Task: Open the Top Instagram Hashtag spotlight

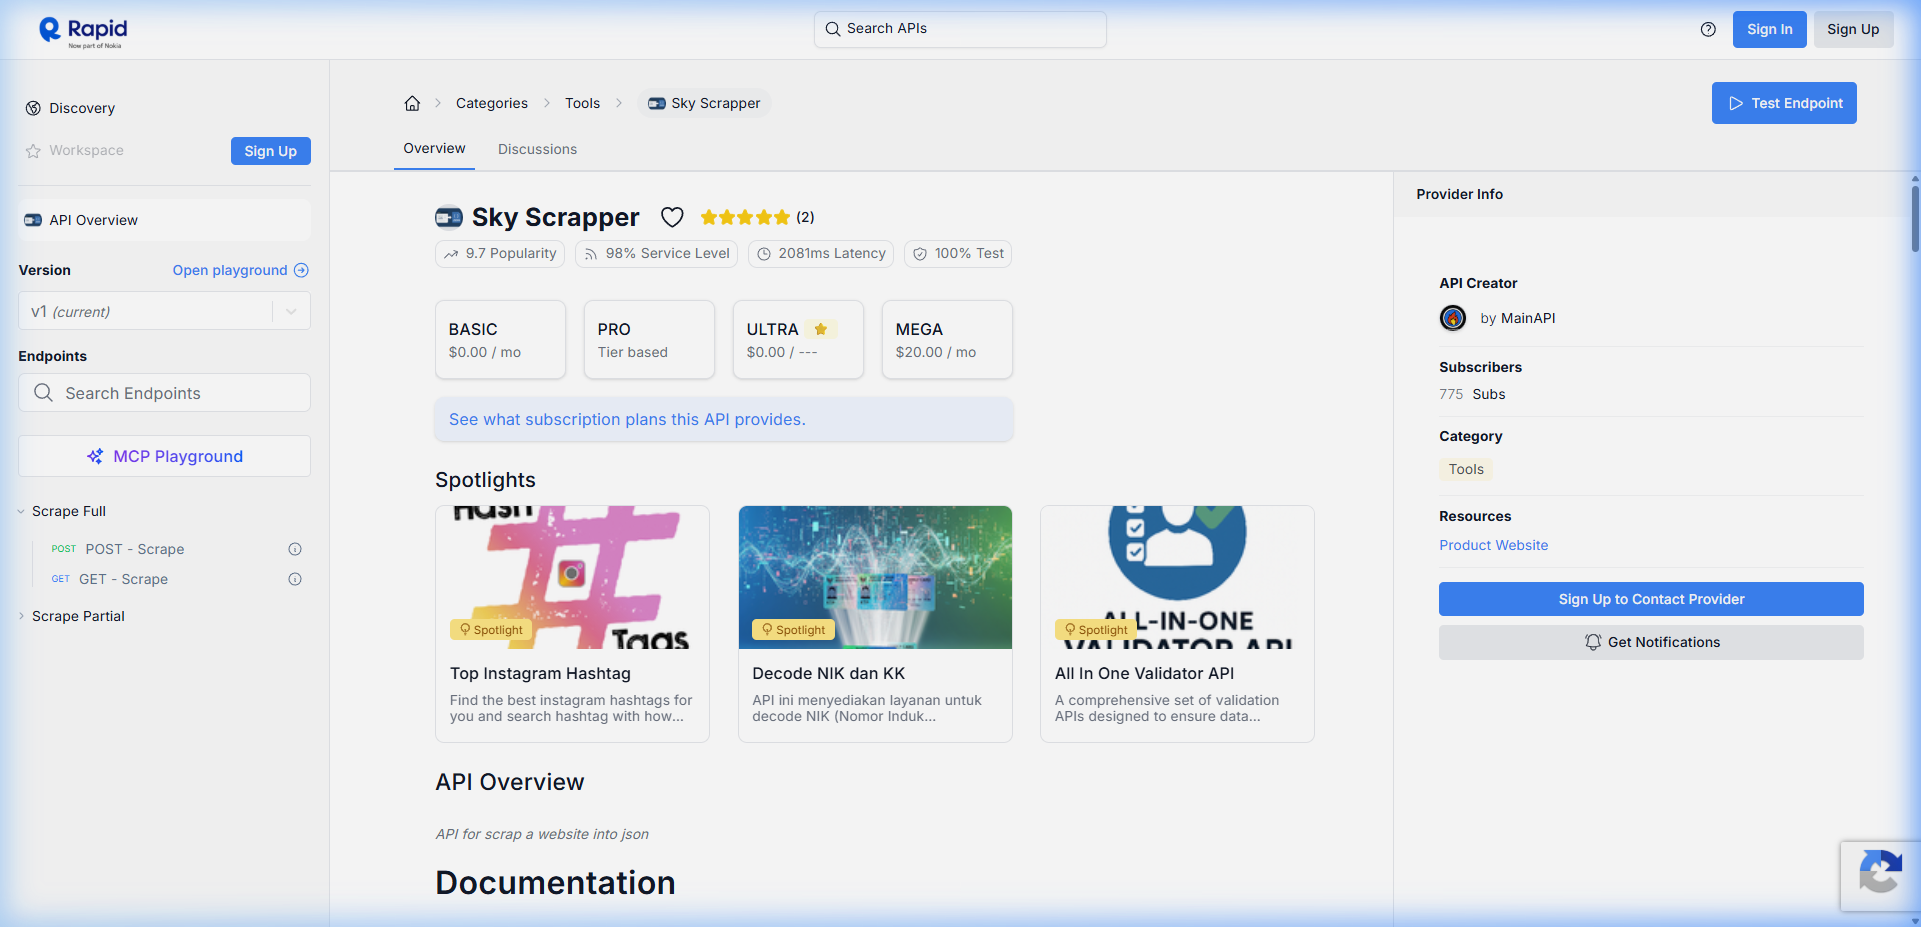Action: pos(572,624)
